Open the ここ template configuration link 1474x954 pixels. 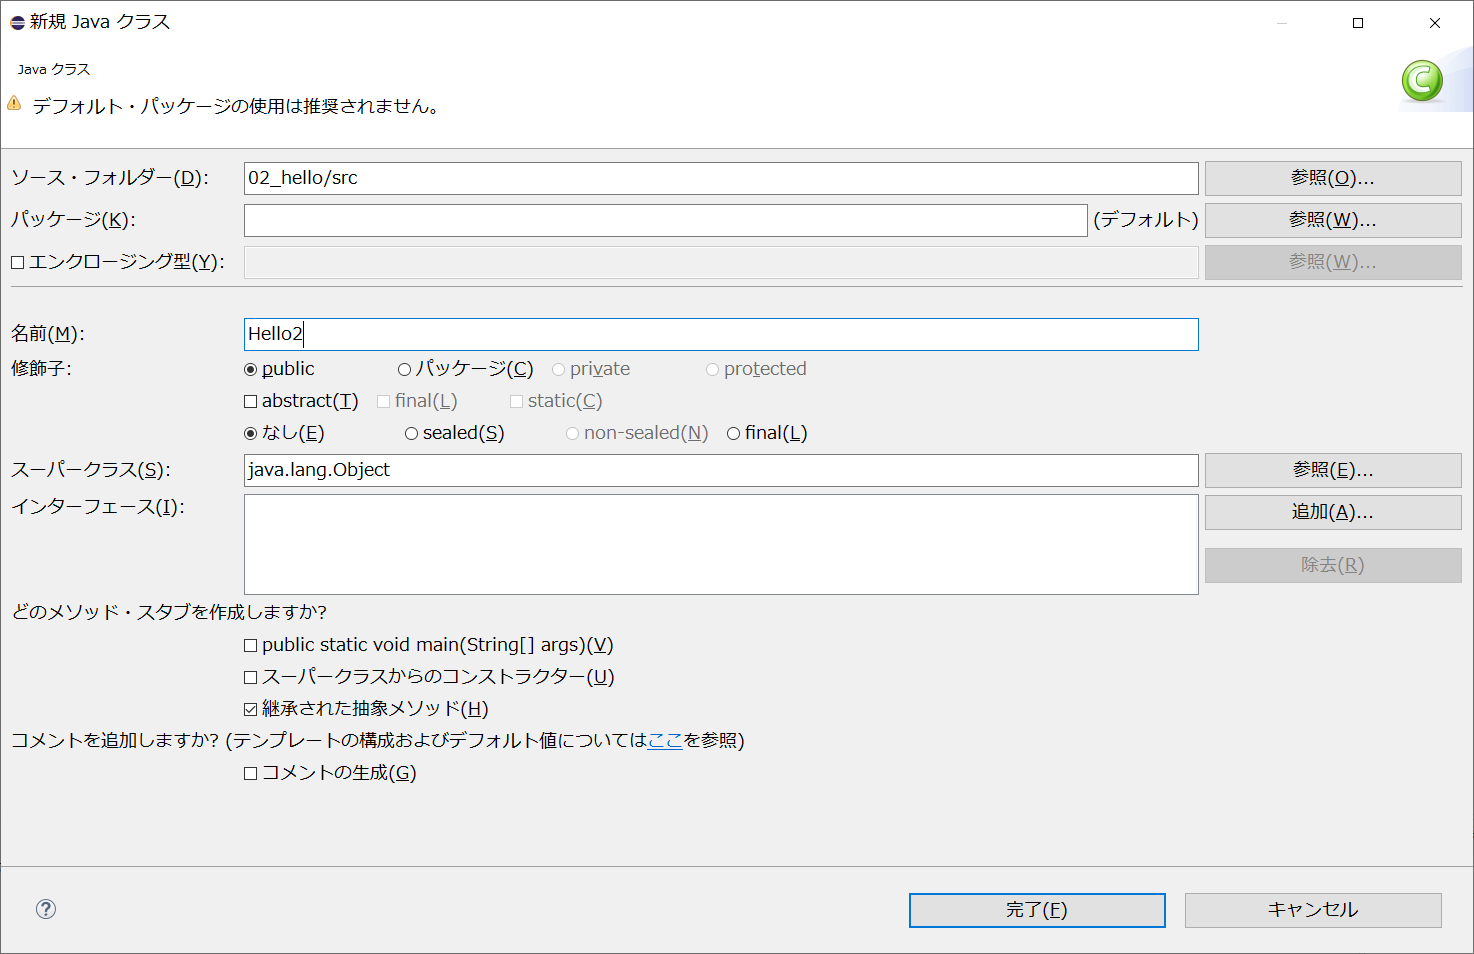[x=665, y=741]
